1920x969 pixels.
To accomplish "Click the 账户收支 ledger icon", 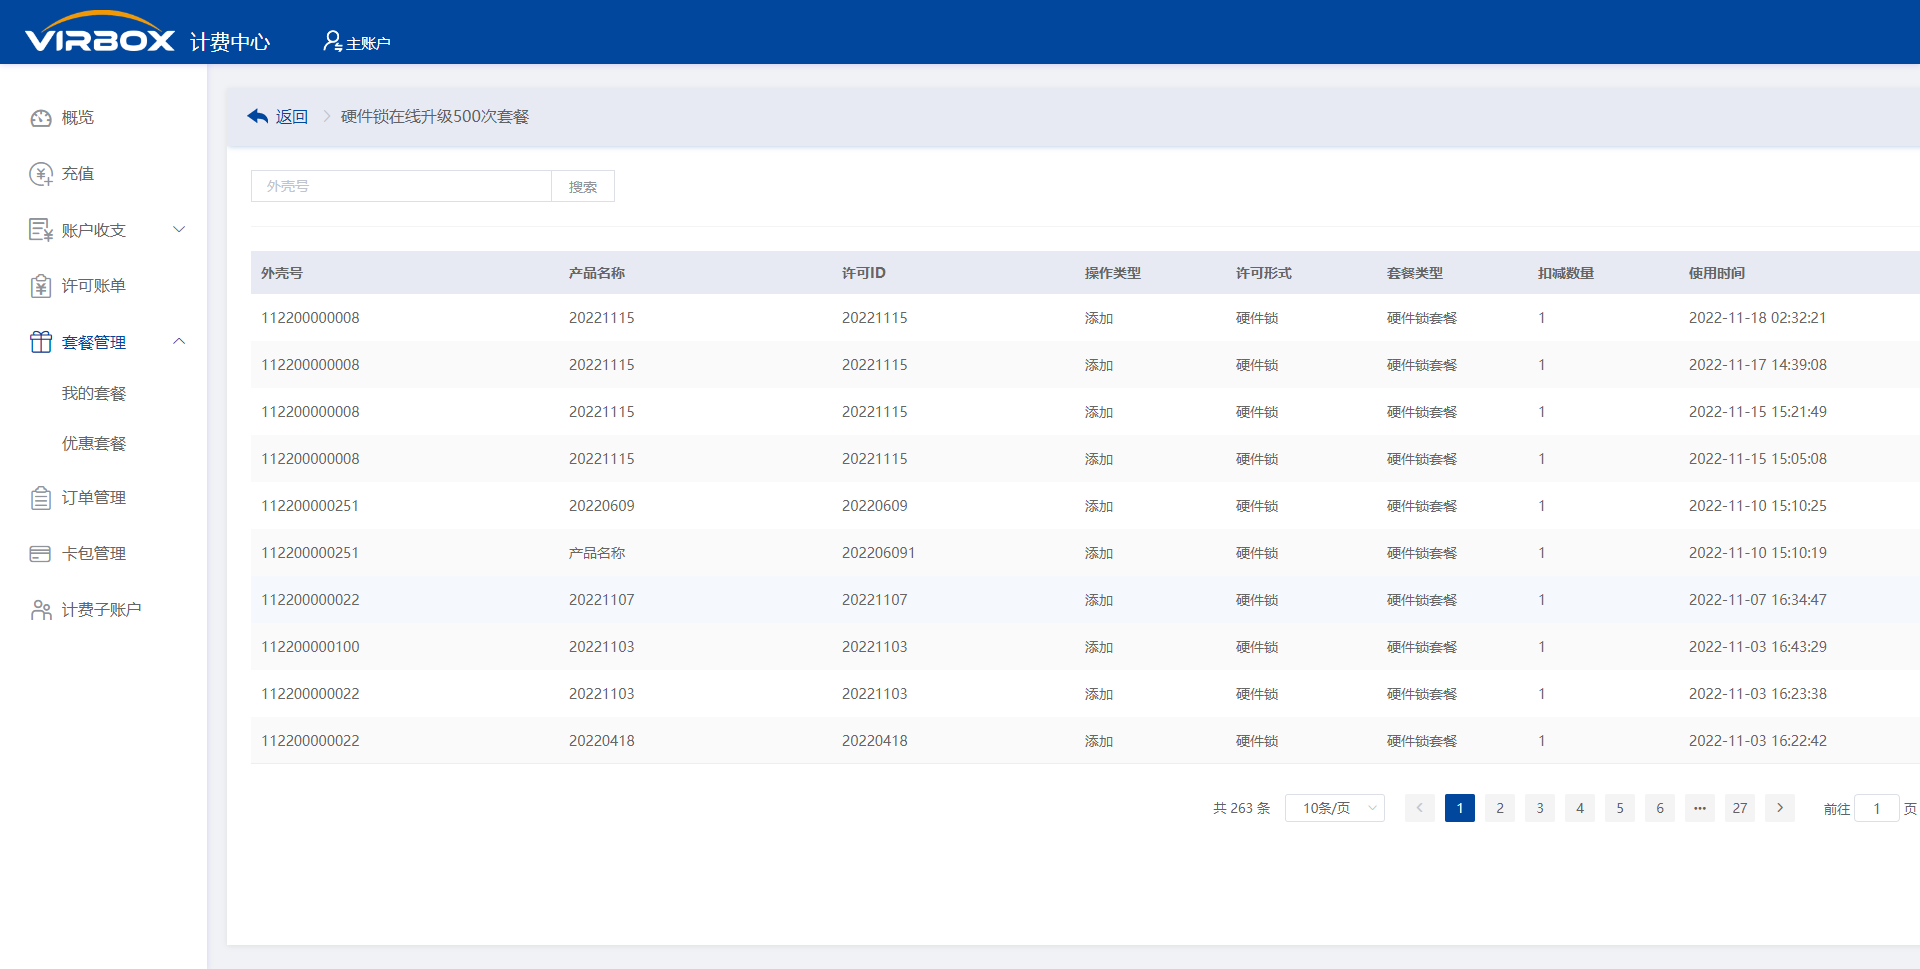I will pyautogui.click(x=41, y=230).
